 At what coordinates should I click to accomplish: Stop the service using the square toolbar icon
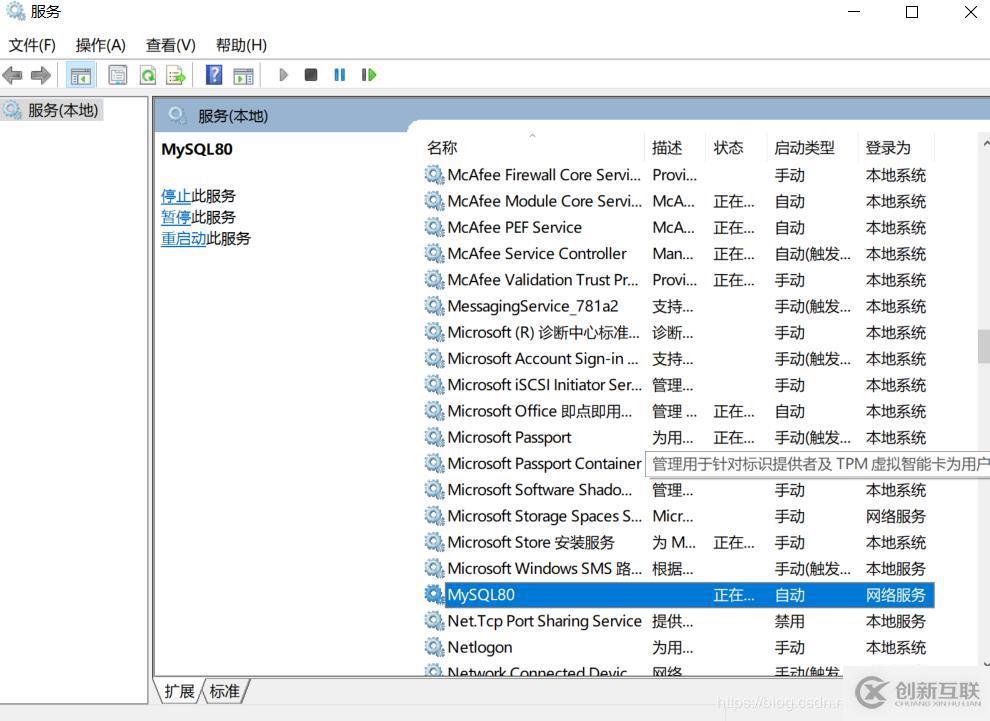coord(310,74)
